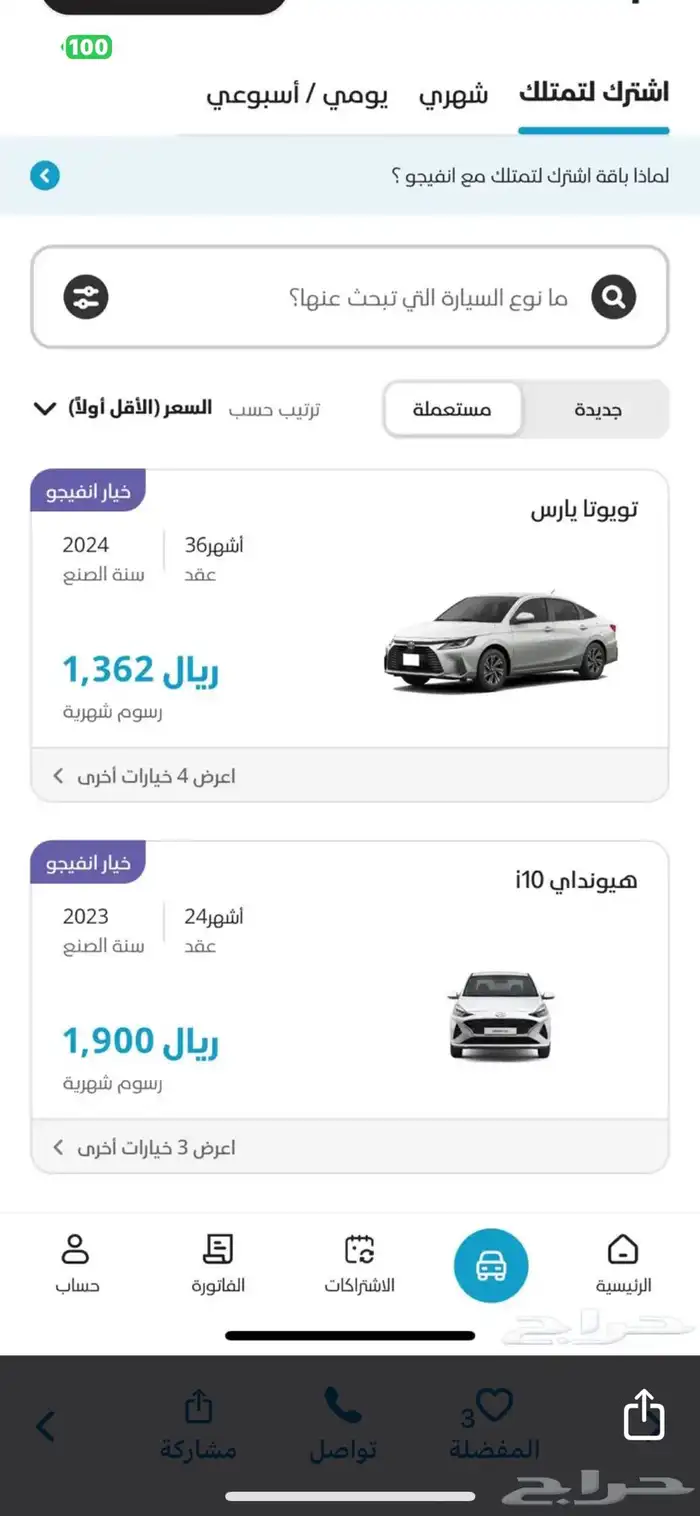The height and width of the screenshot is (1516, 700).
Task: Open الاشتراكات subscriptions icon
Action: pos(360,1261)
